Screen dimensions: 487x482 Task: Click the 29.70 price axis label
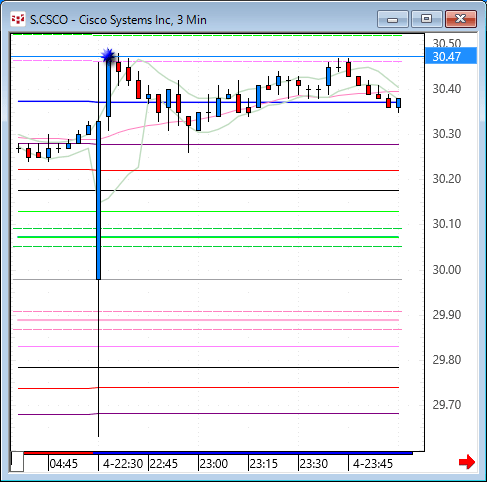[x=447, y=405]
